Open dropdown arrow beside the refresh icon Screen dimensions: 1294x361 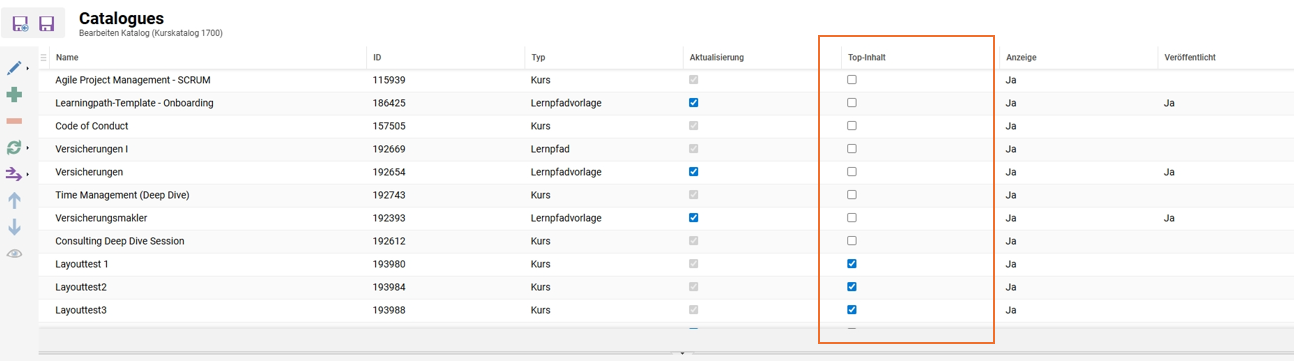pyautogui.click(x=27, y=148)
